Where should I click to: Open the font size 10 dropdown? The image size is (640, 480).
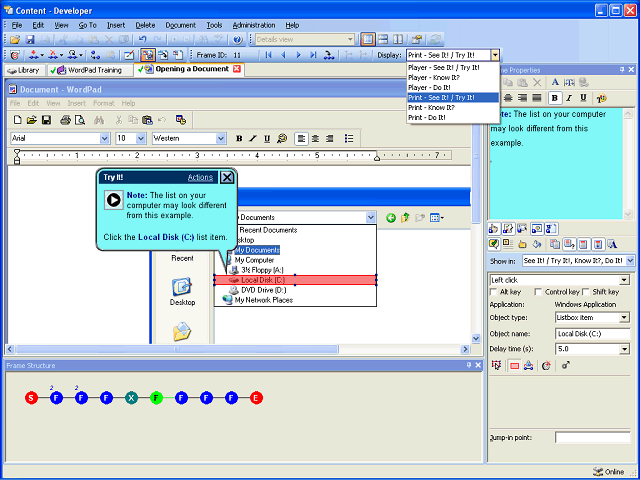[141, 138]
